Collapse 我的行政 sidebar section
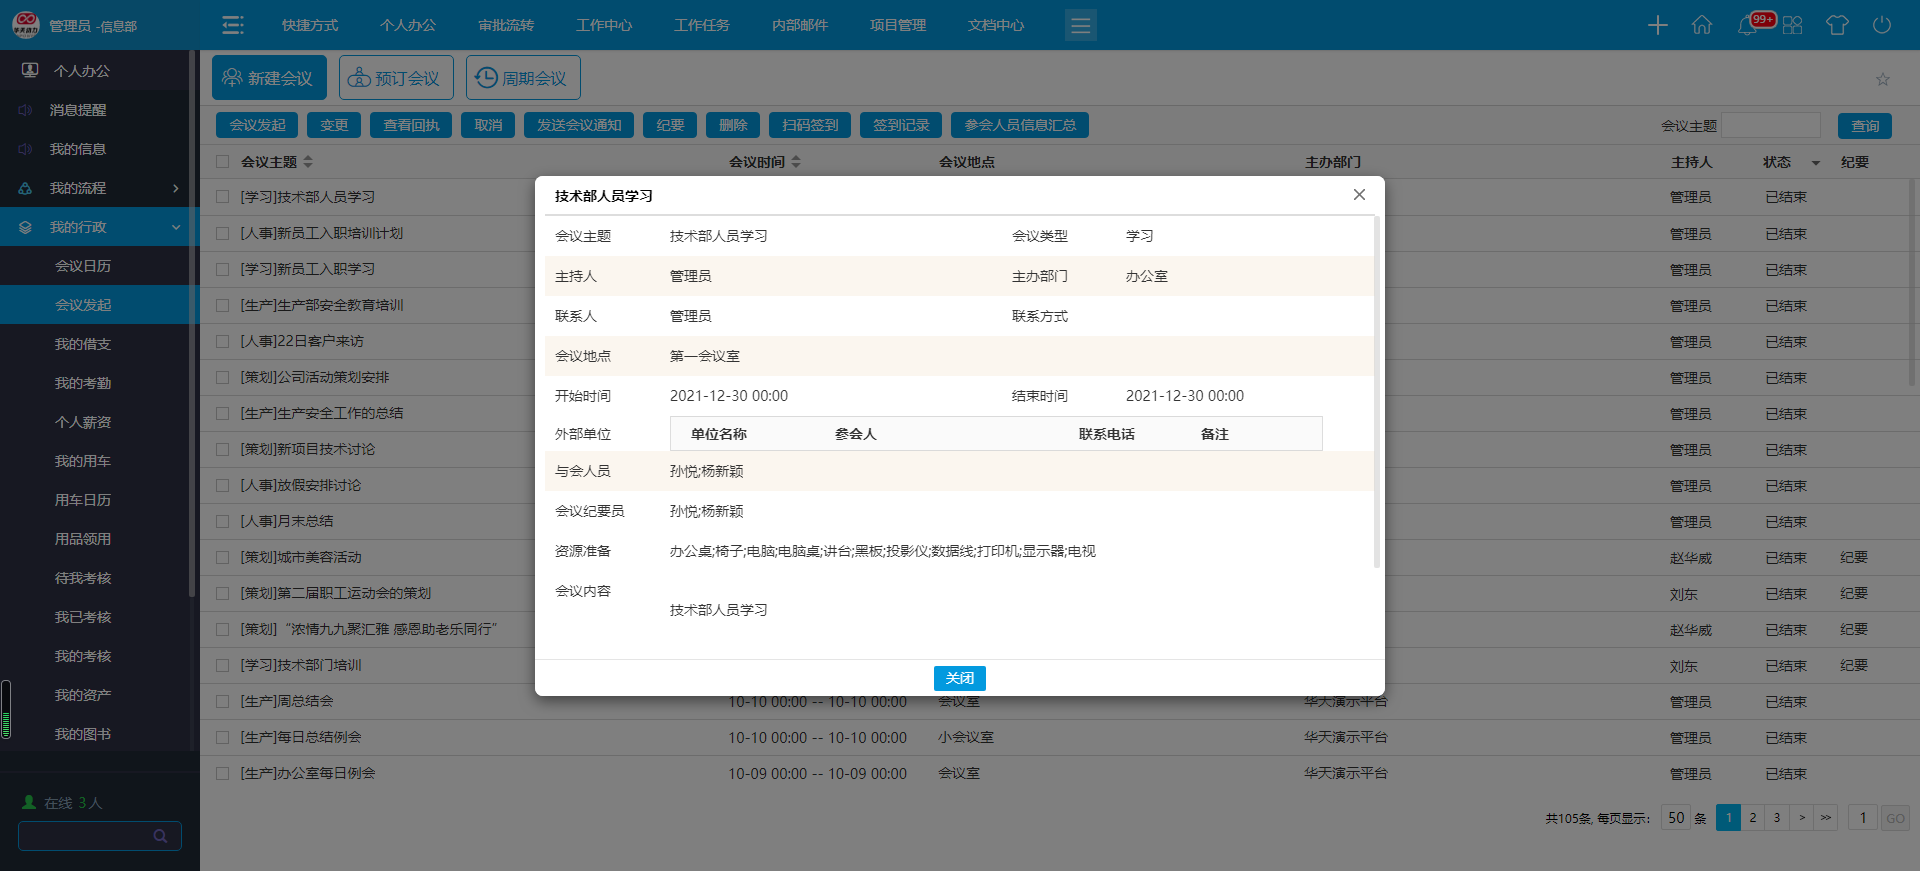The image size is (1920, 871). [100, 227]
